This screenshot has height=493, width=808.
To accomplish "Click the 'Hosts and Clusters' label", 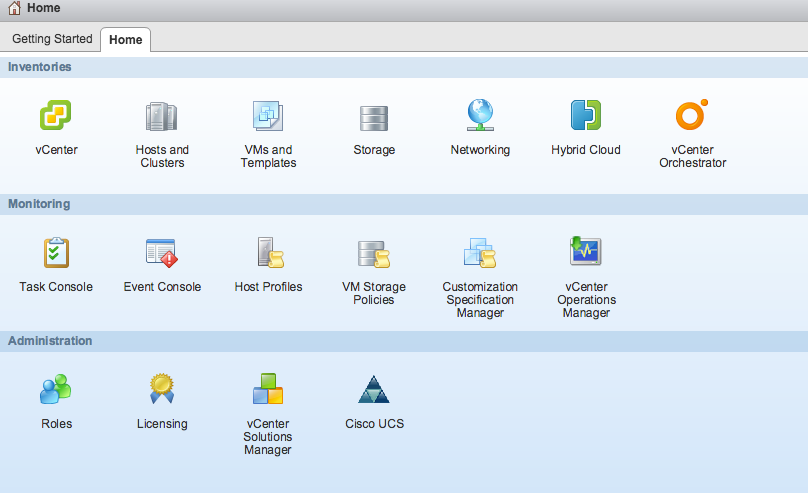I will [162, 156].
